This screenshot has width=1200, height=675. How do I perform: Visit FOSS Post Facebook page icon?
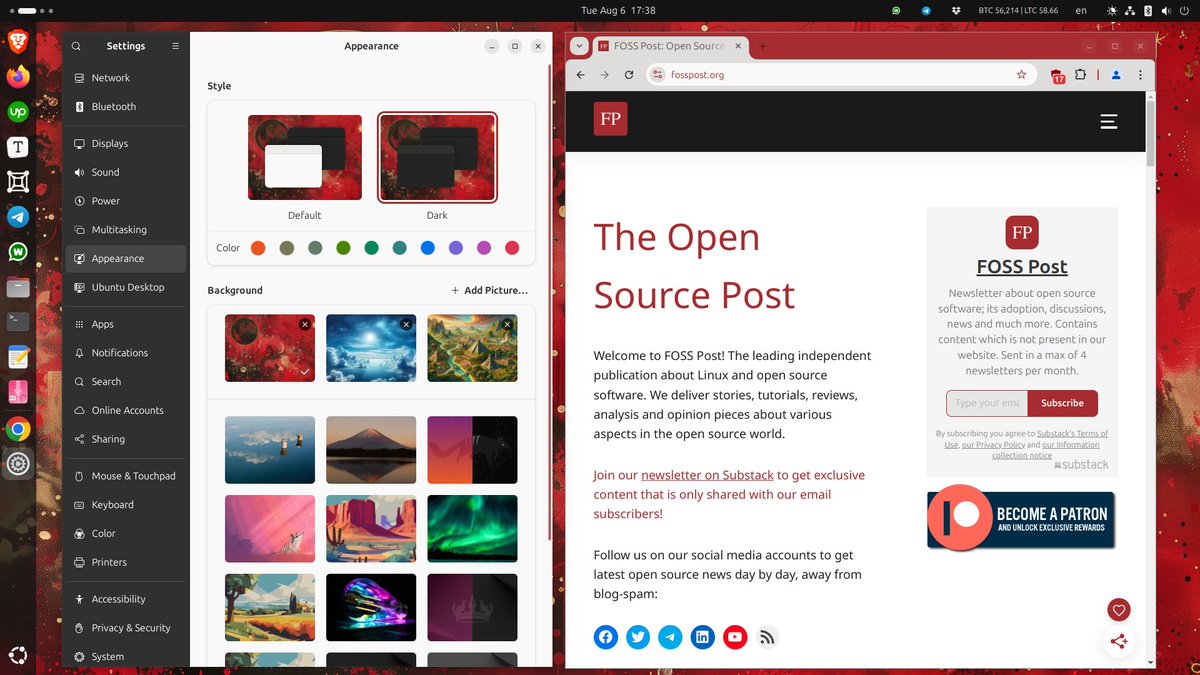tap(606, 637)
